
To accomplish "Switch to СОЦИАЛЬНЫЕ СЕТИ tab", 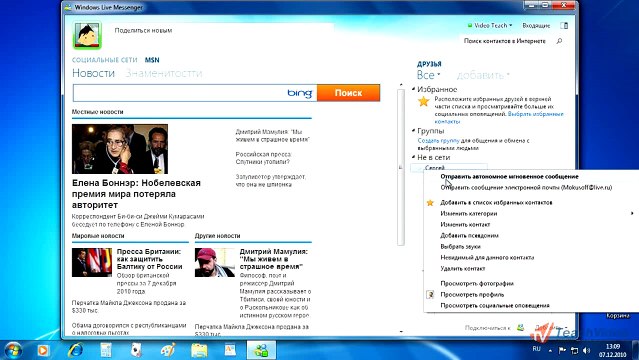I will (x=104, y=60).
